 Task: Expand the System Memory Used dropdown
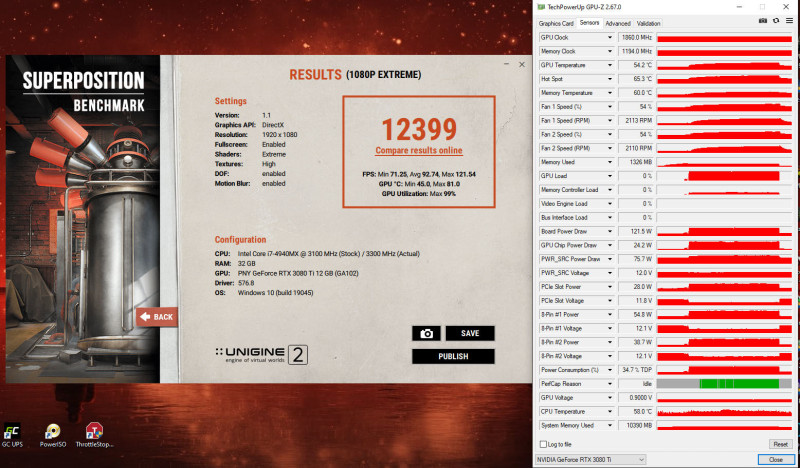609,425
